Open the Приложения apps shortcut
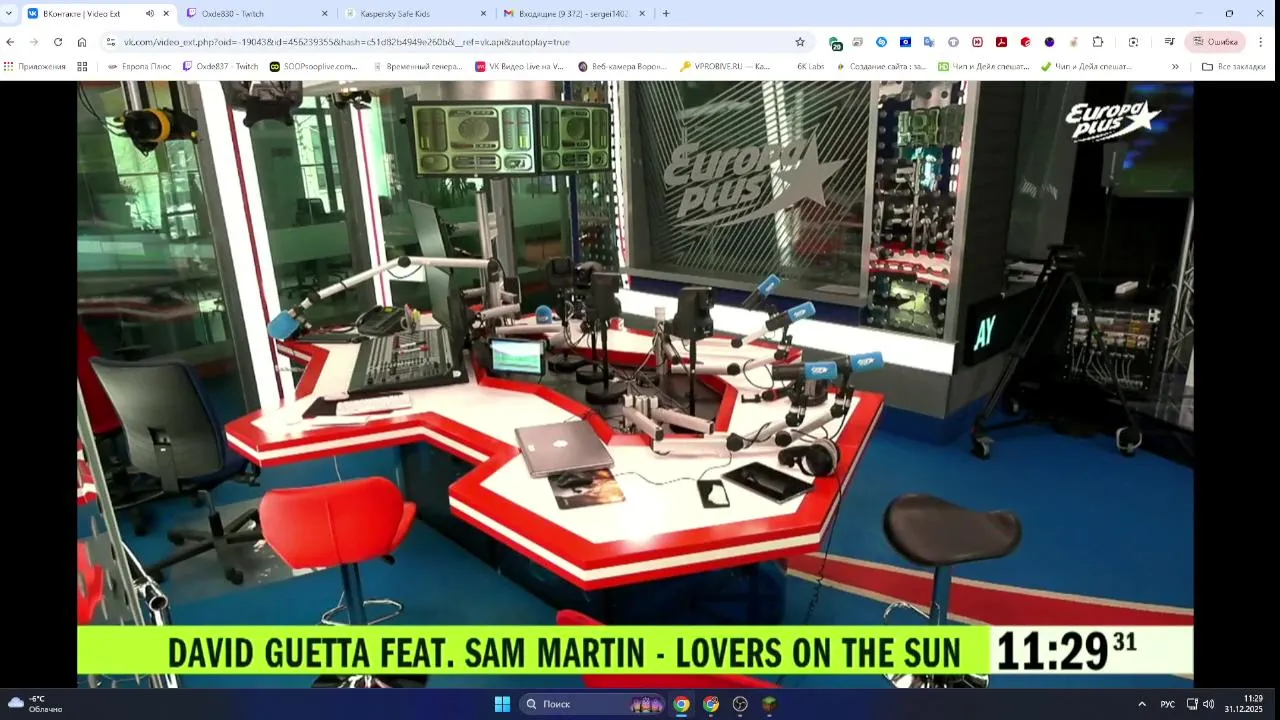This screenshot has height=720, width=1280. pyautogui.click(x=35, y=67)
